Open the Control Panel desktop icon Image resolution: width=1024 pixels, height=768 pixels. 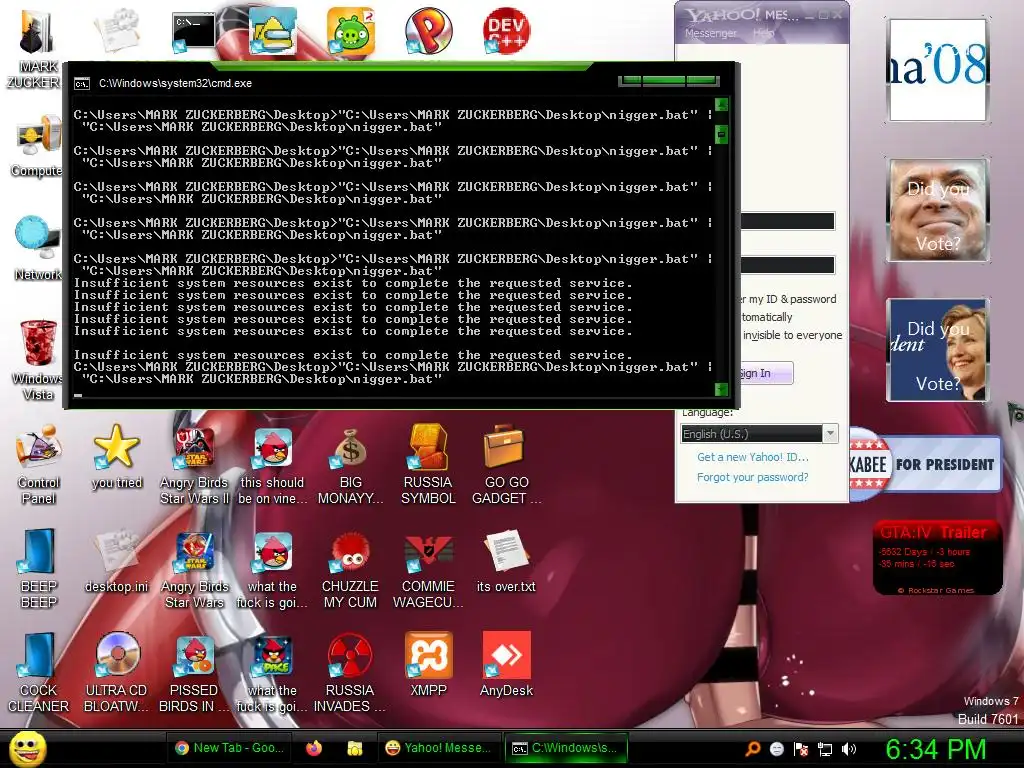38,464
